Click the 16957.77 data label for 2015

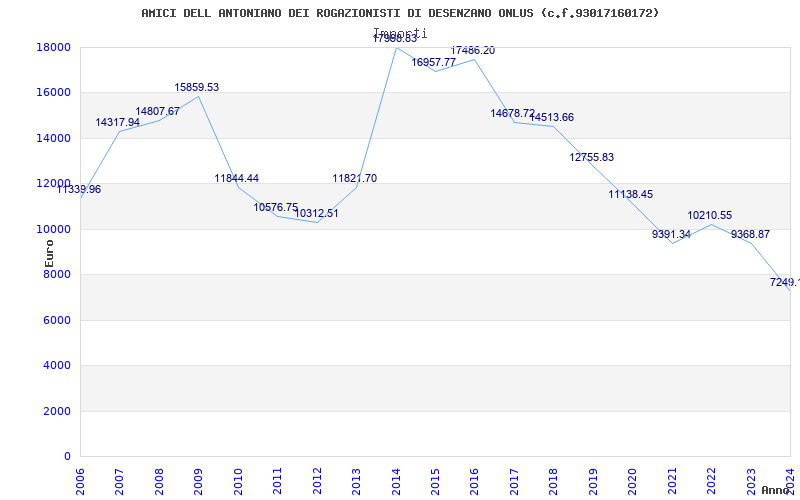pos(433,62)
